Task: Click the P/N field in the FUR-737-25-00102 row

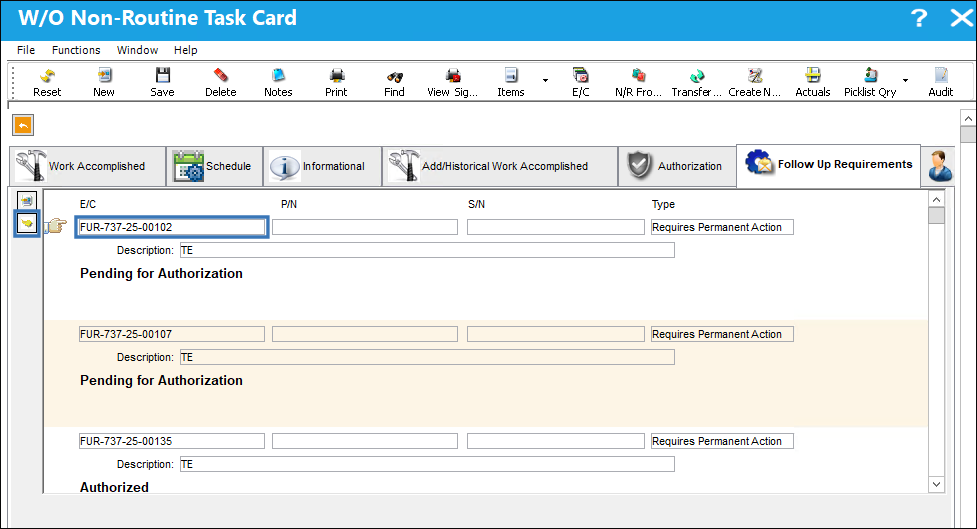Action: 365,227
